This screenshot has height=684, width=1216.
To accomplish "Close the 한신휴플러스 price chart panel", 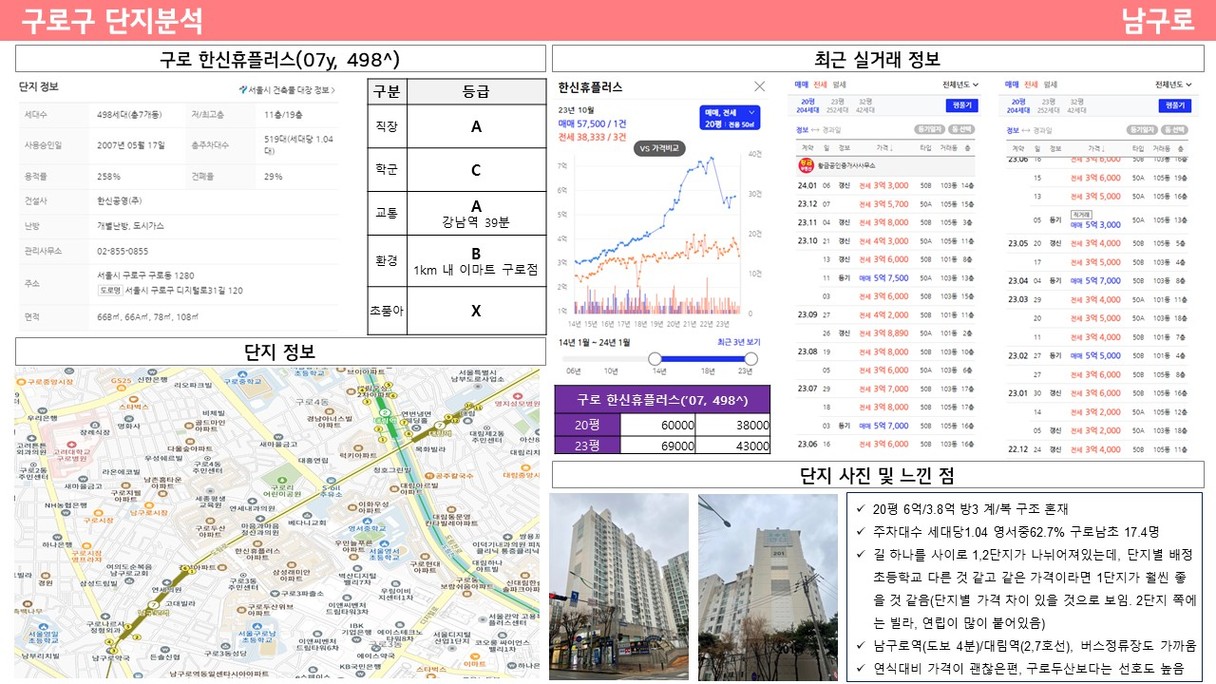I will coord(759,87).
